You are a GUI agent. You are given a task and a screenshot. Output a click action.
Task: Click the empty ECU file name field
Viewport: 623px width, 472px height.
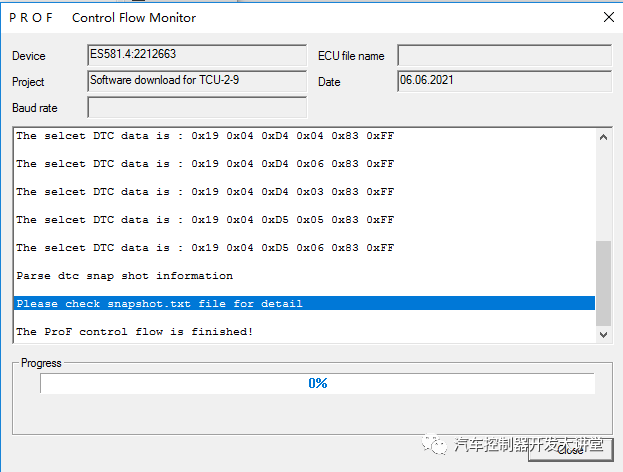[x=504, y=55]
